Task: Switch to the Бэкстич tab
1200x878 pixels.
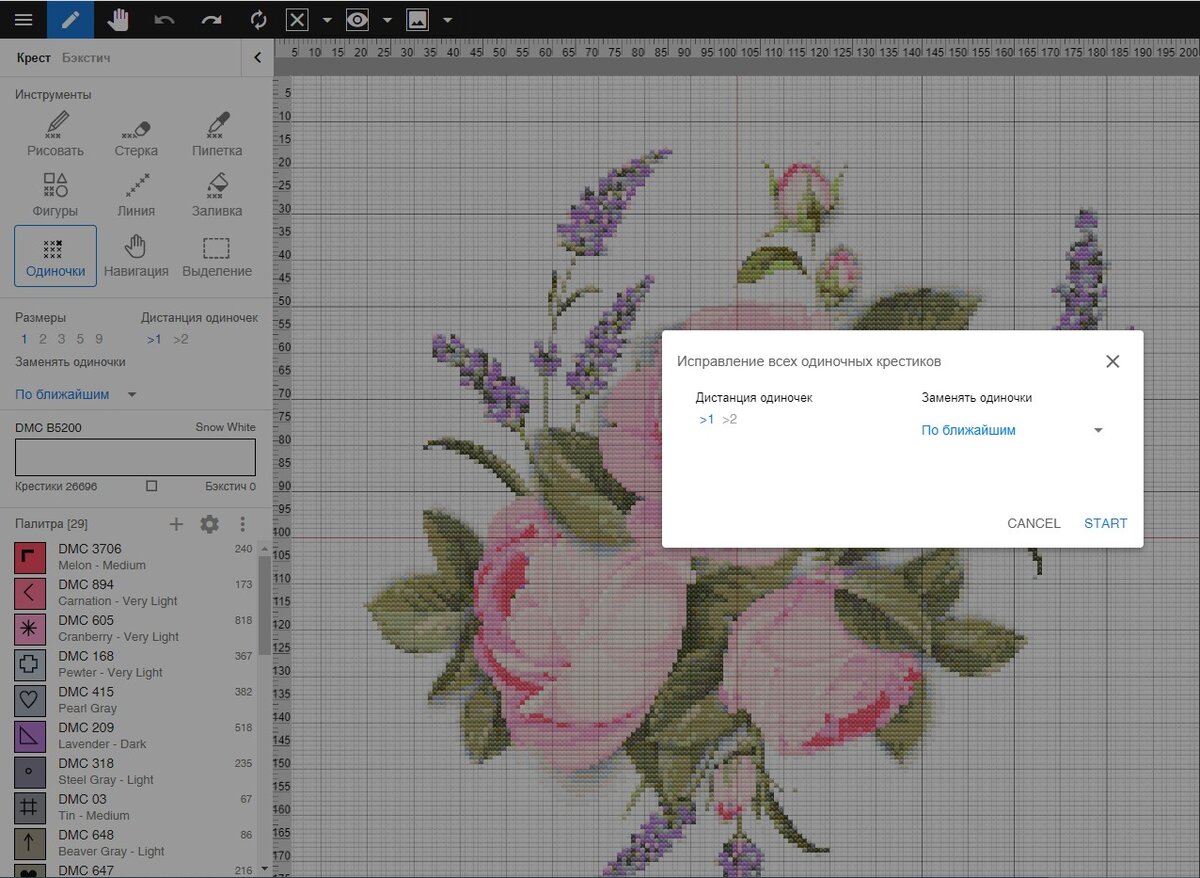Action: [86, 58]
